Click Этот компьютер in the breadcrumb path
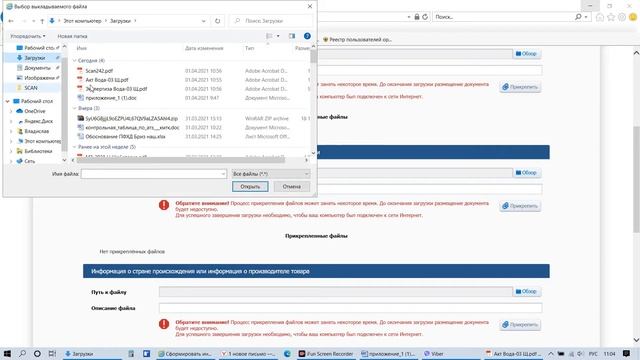Screen dimensions: 640x360 pyautogui.click(x=82, y=21)
